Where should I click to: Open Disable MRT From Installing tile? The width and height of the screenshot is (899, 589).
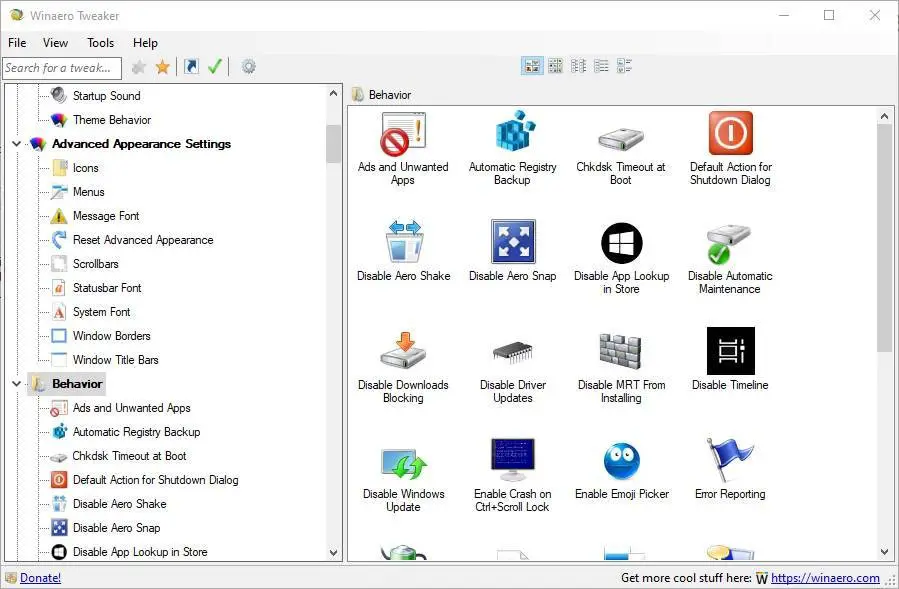(x=622, y=367)
